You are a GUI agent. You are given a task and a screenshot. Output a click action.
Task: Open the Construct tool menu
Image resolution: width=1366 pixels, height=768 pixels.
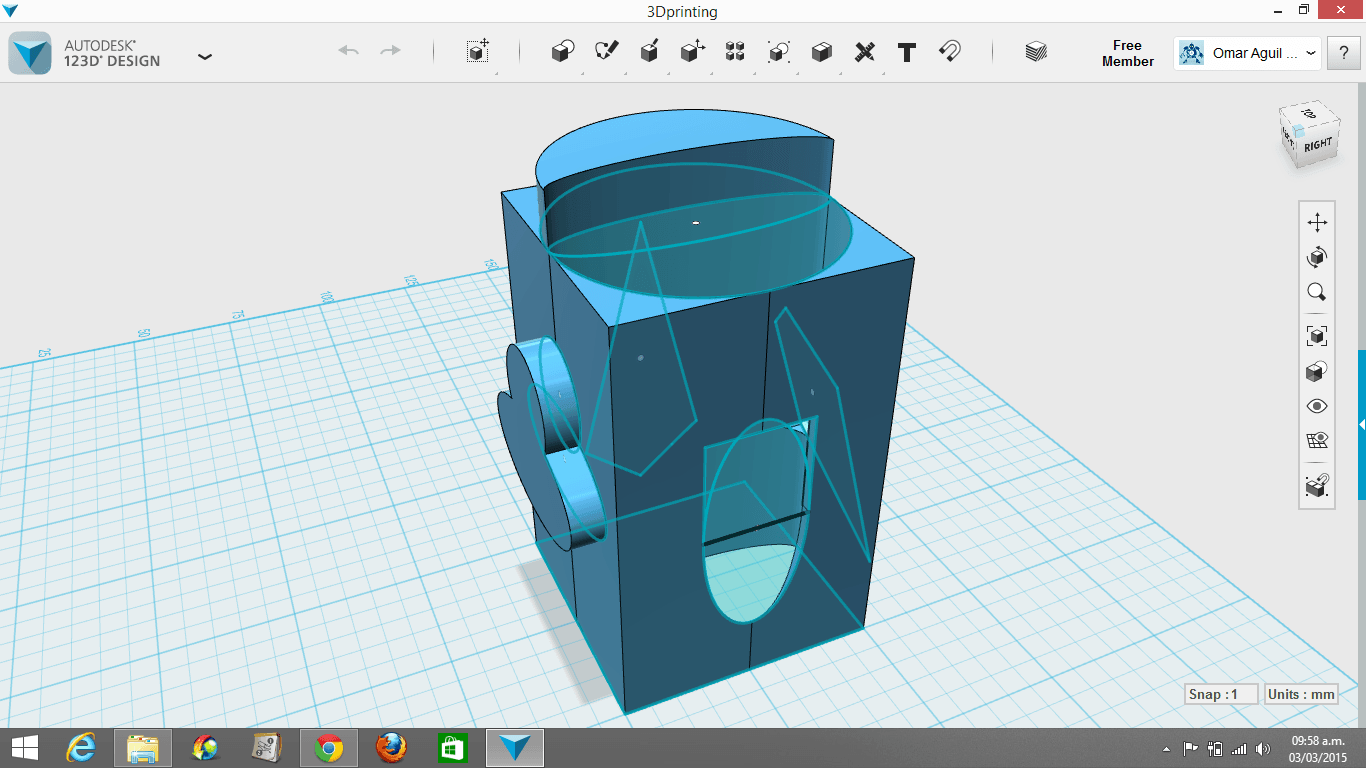(x=649, y=52)
